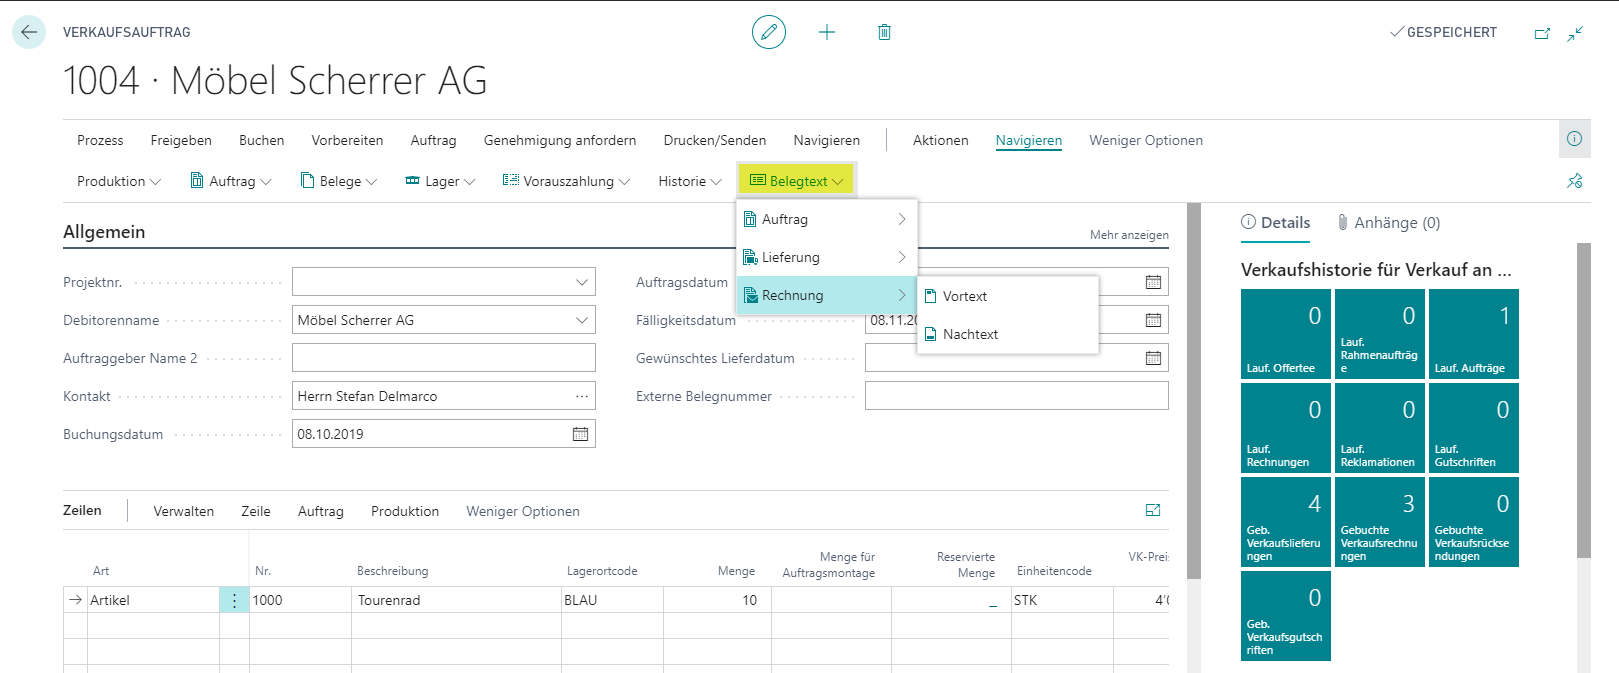Click the edit pencil icon
The width and height of the screenshot is (1619, 673).
pos(769,32)
